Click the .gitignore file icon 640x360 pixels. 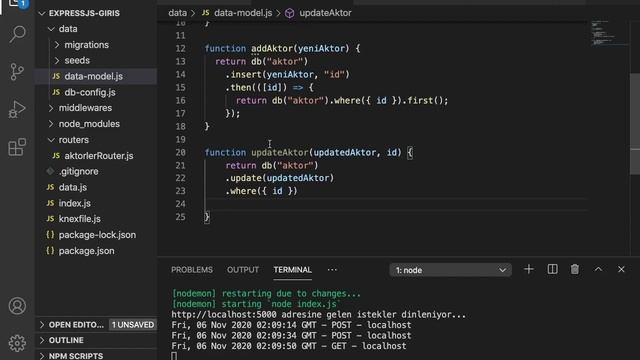pyautogui.click(x=50, y=171)
